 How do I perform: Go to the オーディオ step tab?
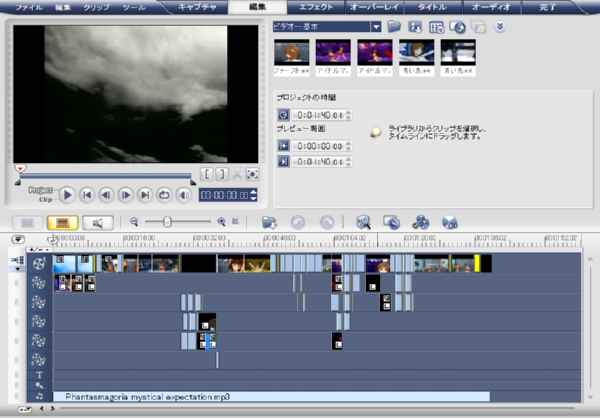tap(492, 7)
